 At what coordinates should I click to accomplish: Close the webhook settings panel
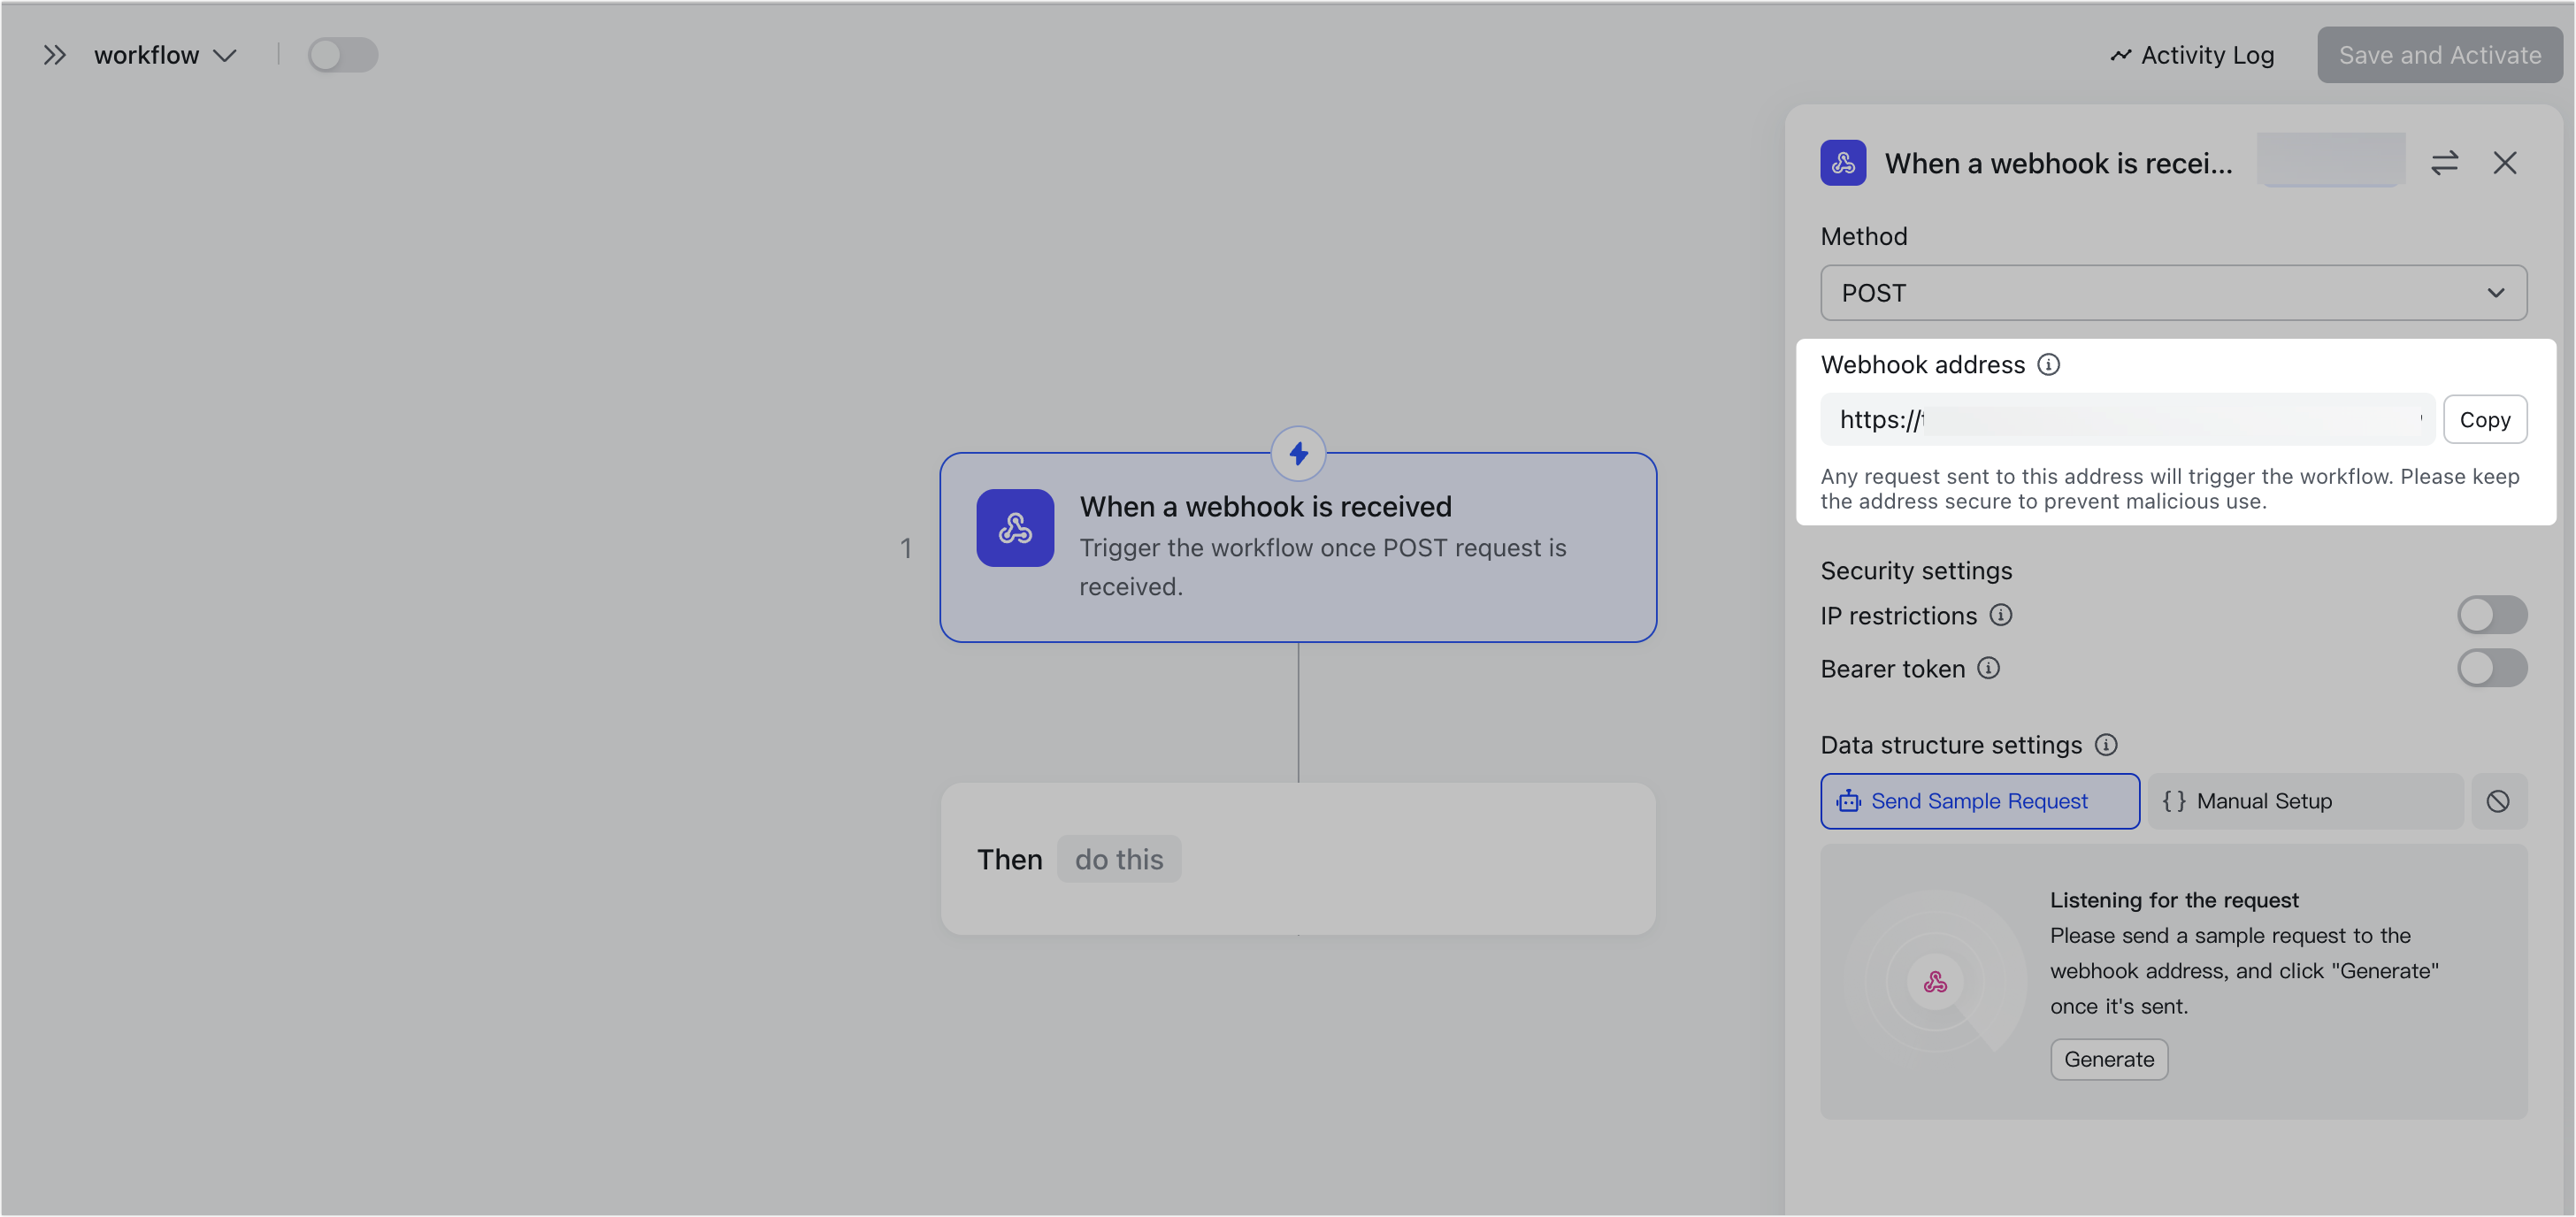2504,163
